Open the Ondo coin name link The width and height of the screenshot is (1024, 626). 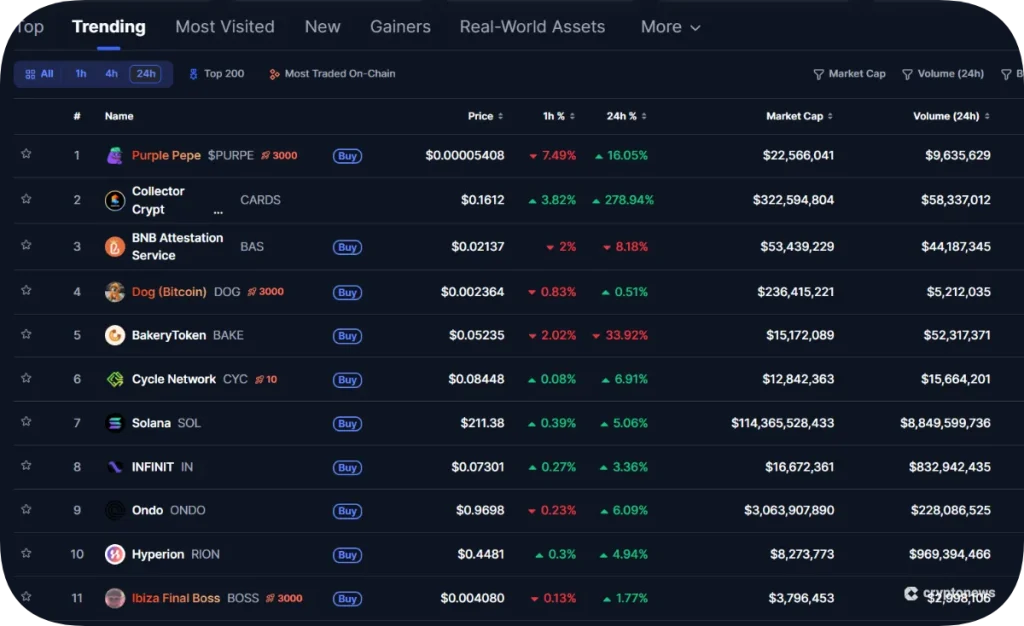coord(147,510)
